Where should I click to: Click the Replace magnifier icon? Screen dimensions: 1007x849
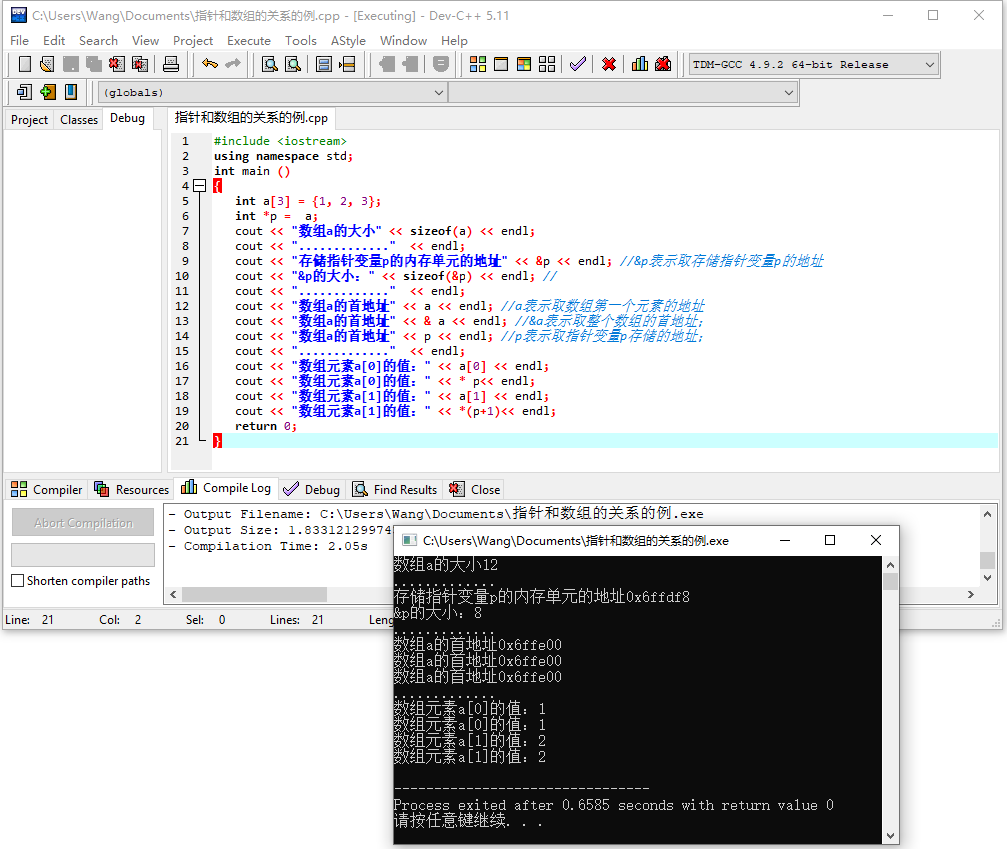(293, 64)
